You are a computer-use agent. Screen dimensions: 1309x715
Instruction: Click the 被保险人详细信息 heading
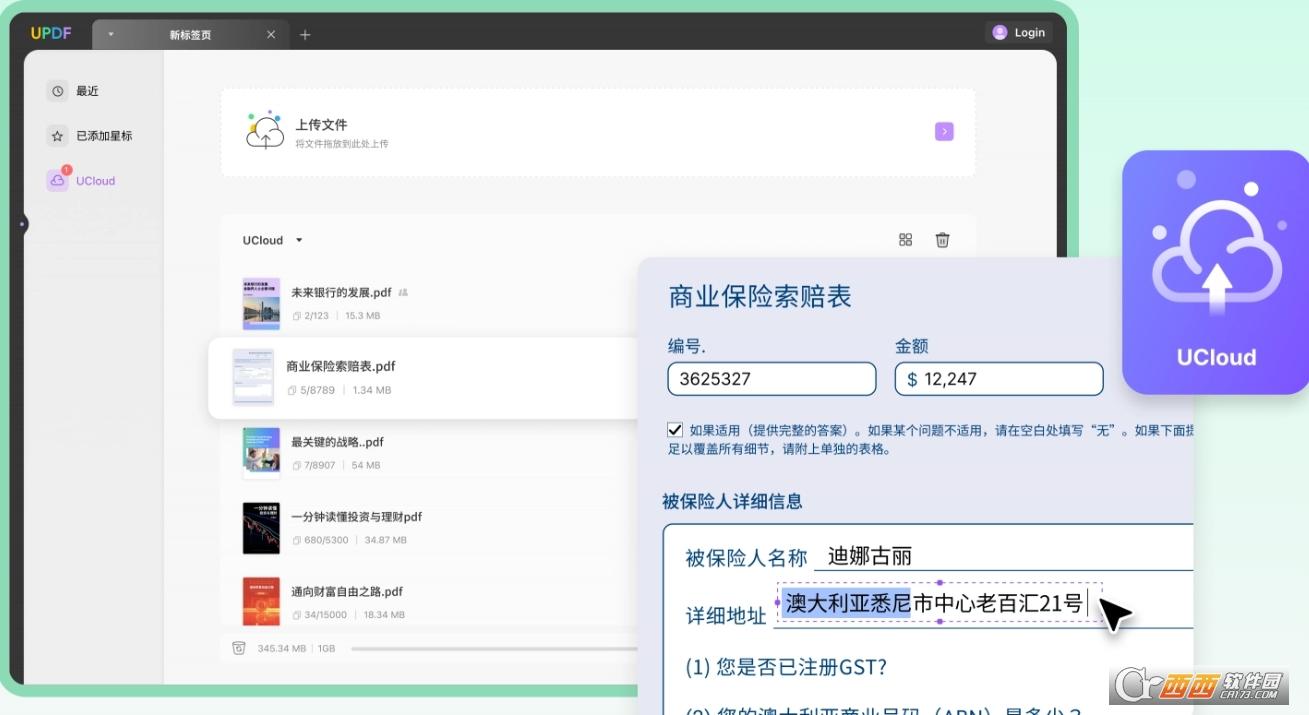coord(732,501)
